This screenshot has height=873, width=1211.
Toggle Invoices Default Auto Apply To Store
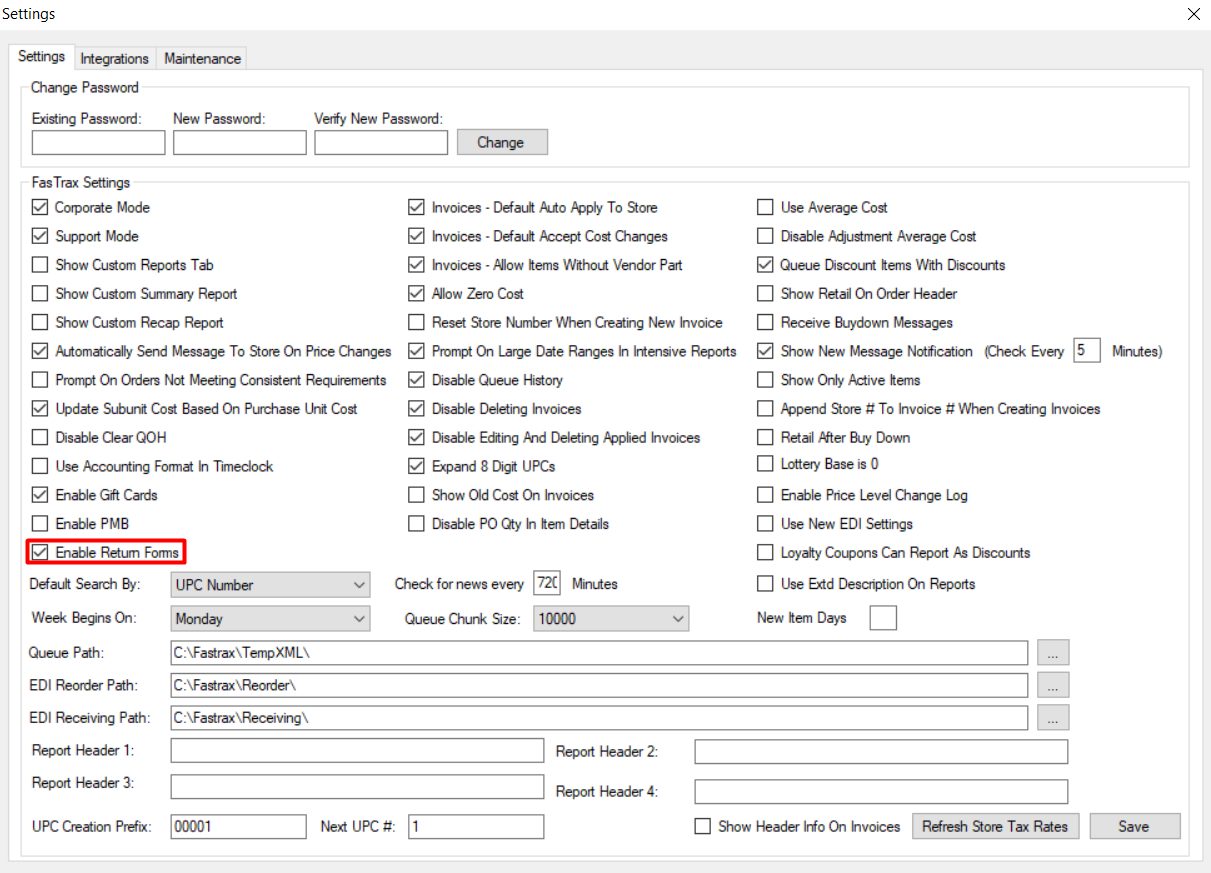417,208
